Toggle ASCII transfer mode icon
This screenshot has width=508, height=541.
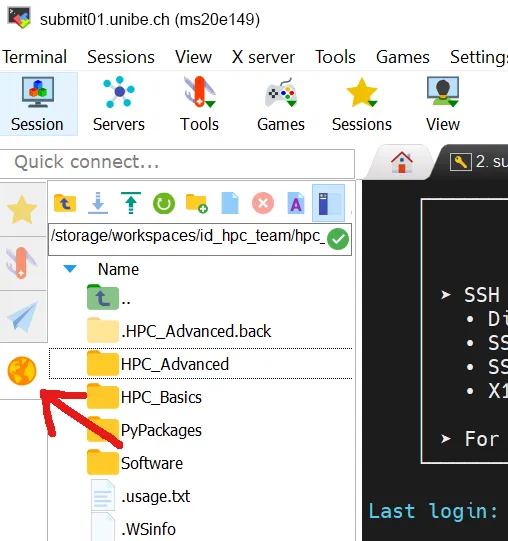[x=296, y=203]
